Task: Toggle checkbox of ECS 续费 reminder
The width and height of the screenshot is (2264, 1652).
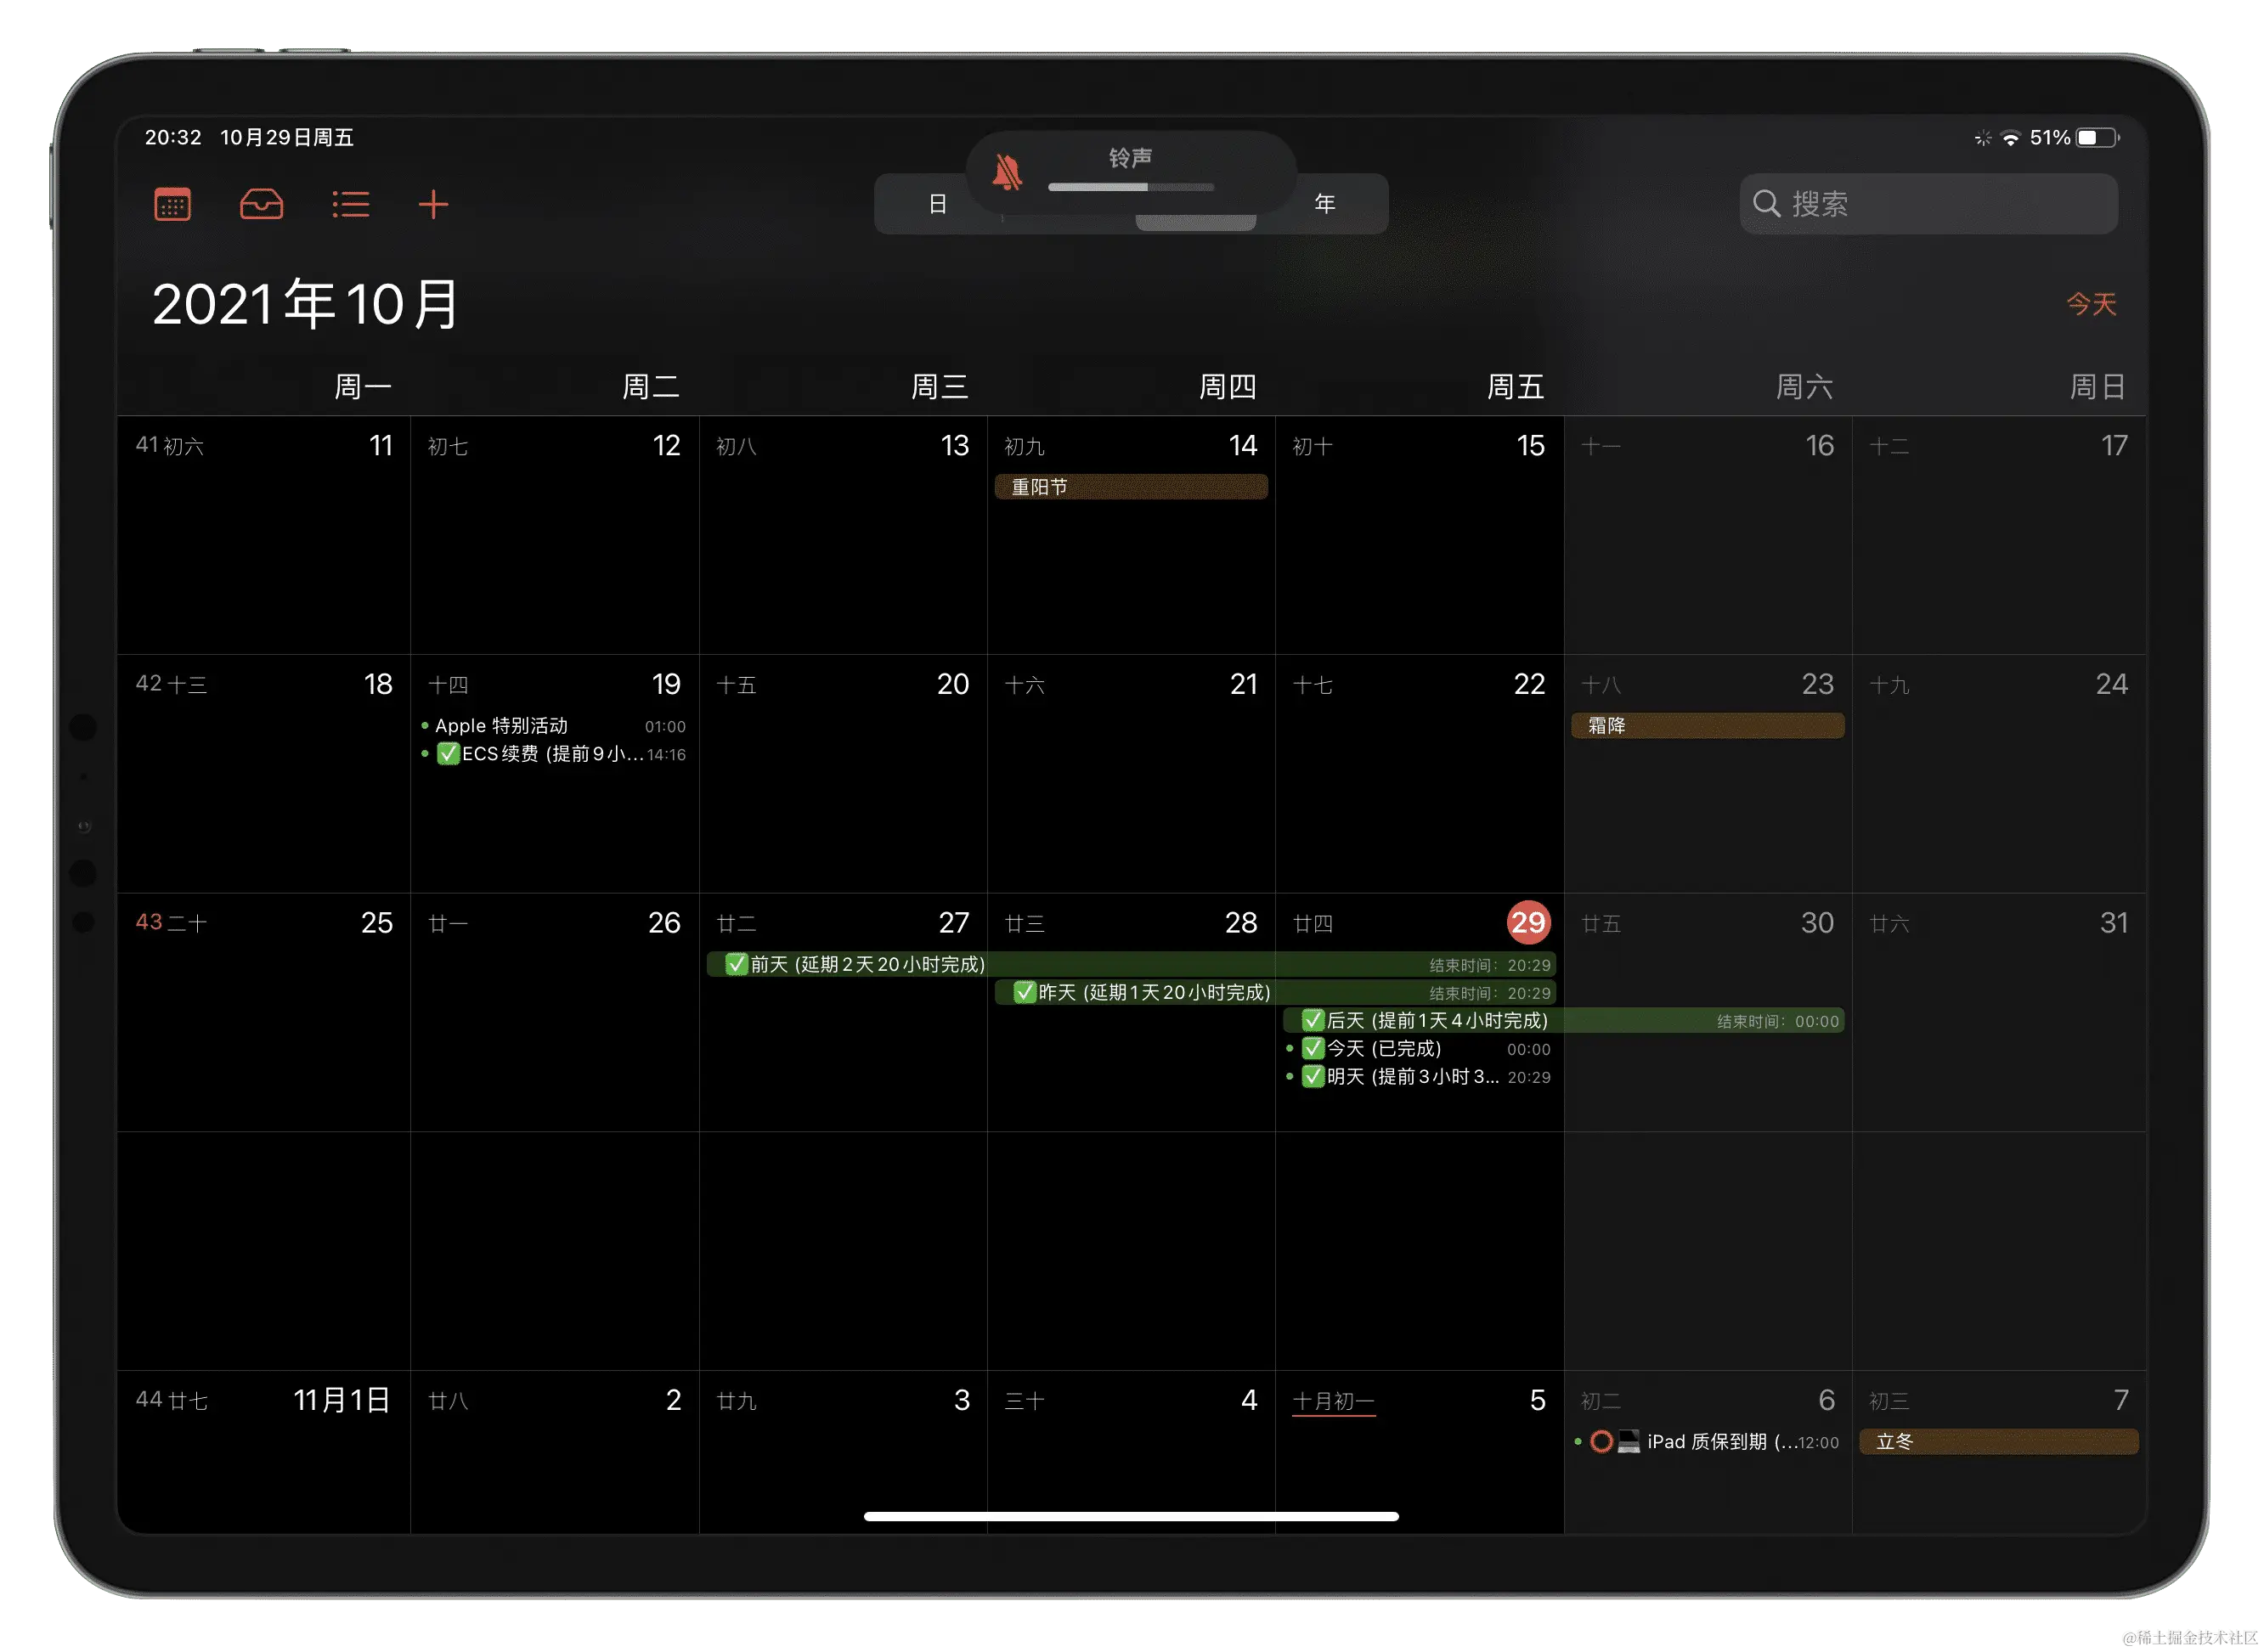Action: 448,754
